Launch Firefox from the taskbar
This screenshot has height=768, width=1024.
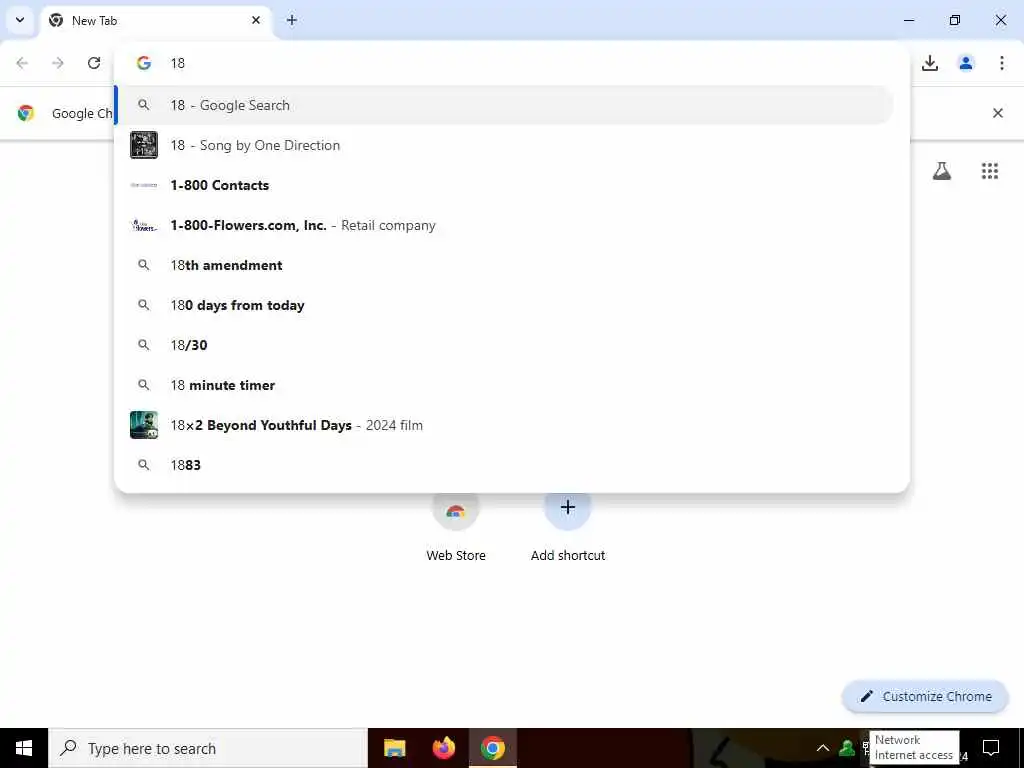pos(444,748)
